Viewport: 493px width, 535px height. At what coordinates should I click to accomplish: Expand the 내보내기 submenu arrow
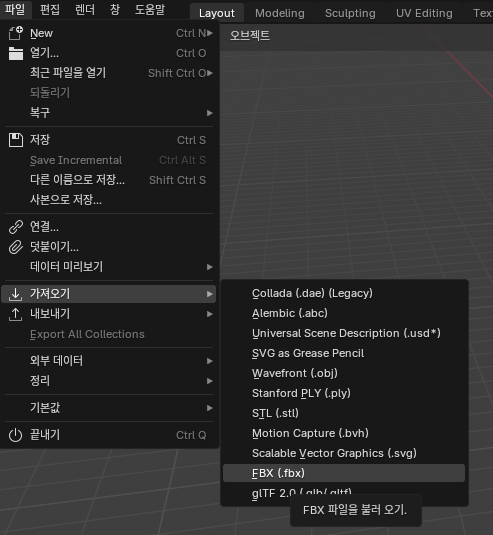click(210, 314)
